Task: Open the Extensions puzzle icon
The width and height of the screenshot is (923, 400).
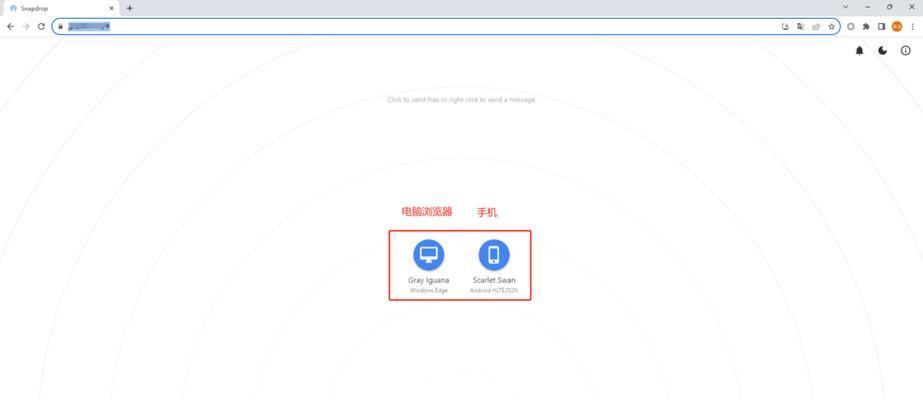Action: 866,26
